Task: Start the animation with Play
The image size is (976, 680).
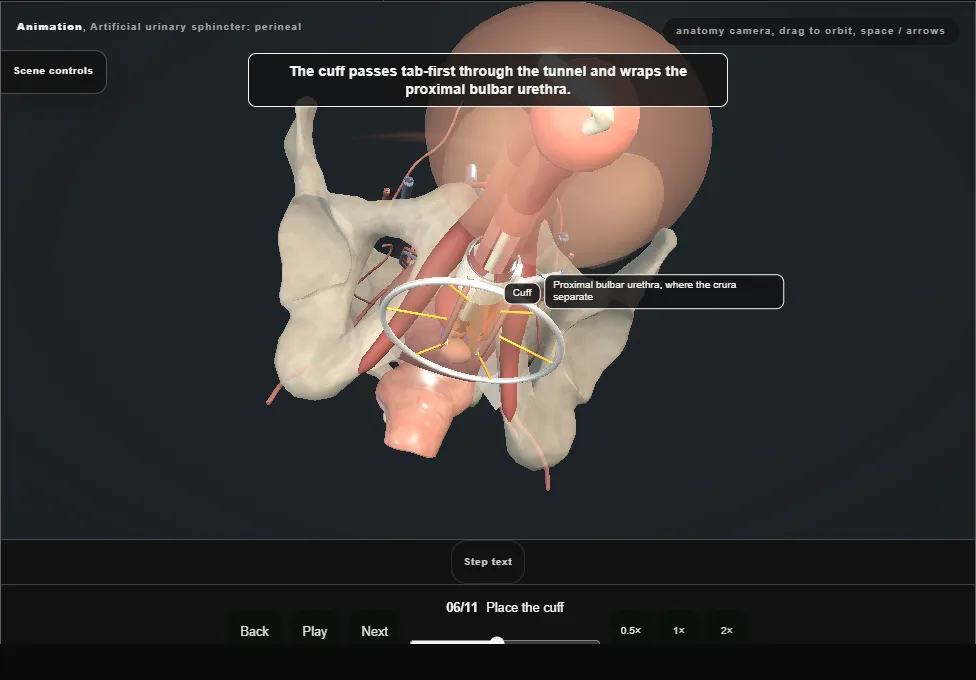Action: [314, 631]
